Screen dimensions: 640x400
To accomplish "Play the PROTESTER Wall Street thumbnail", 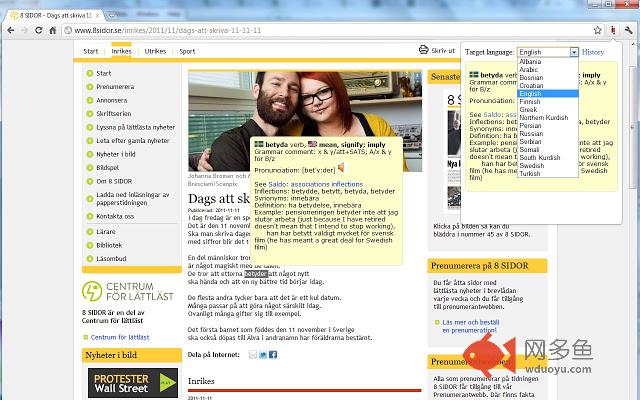I will coord(133,383).
